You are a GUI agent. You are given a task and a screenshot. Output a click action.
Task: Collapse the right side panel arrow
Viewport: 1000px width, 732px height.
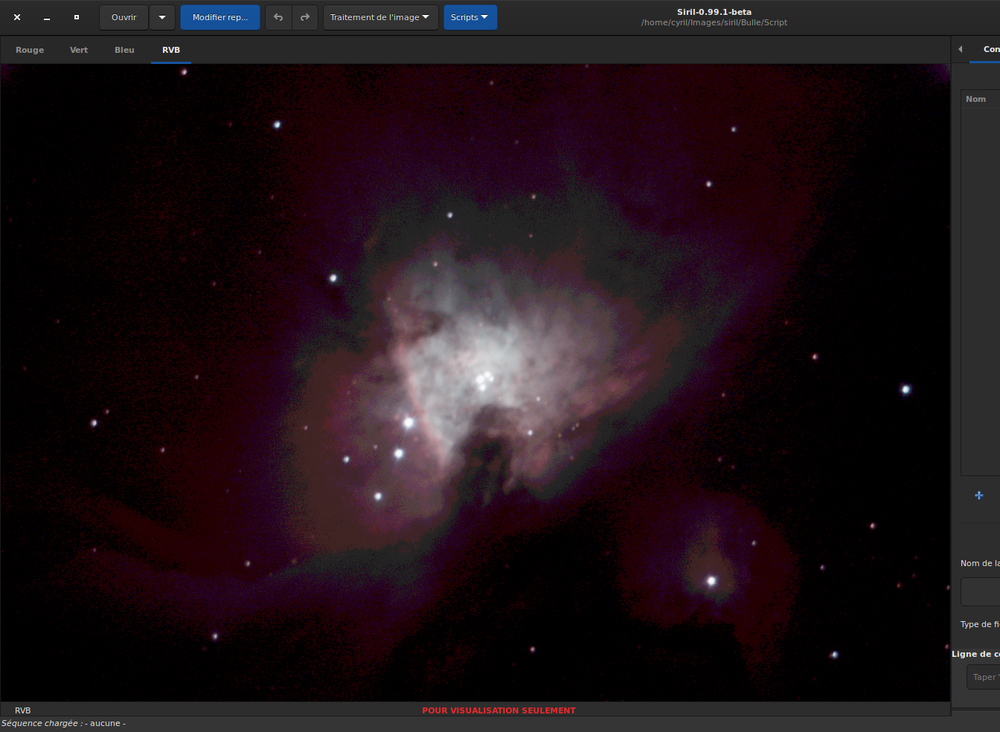960,49
